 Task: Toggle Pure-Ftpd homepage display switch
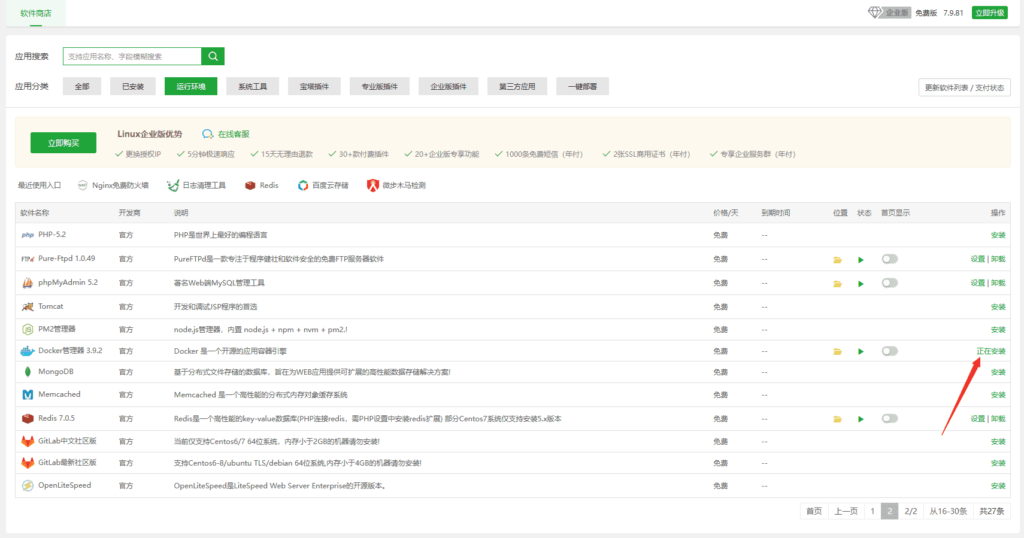[889, 259]
